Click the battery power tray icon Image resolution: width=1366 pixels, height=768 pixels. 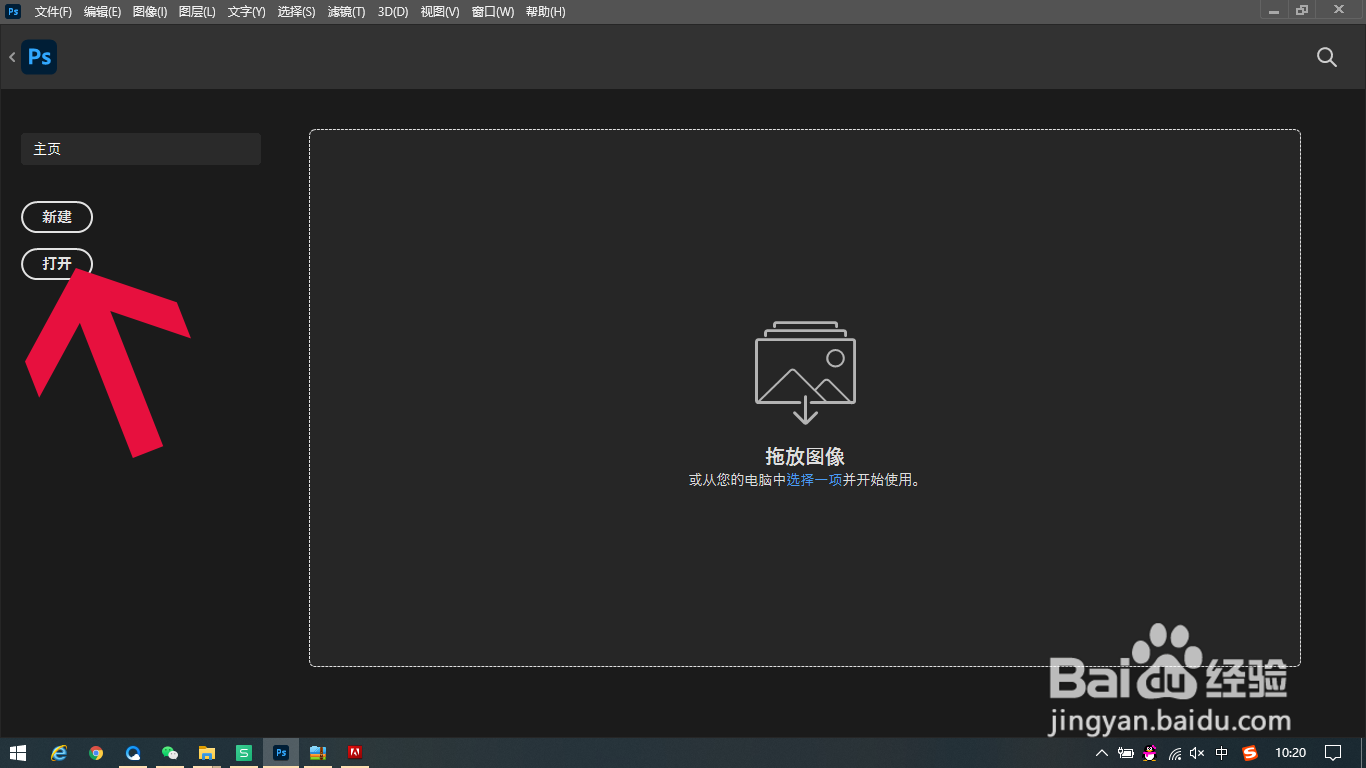[1126, 753]
